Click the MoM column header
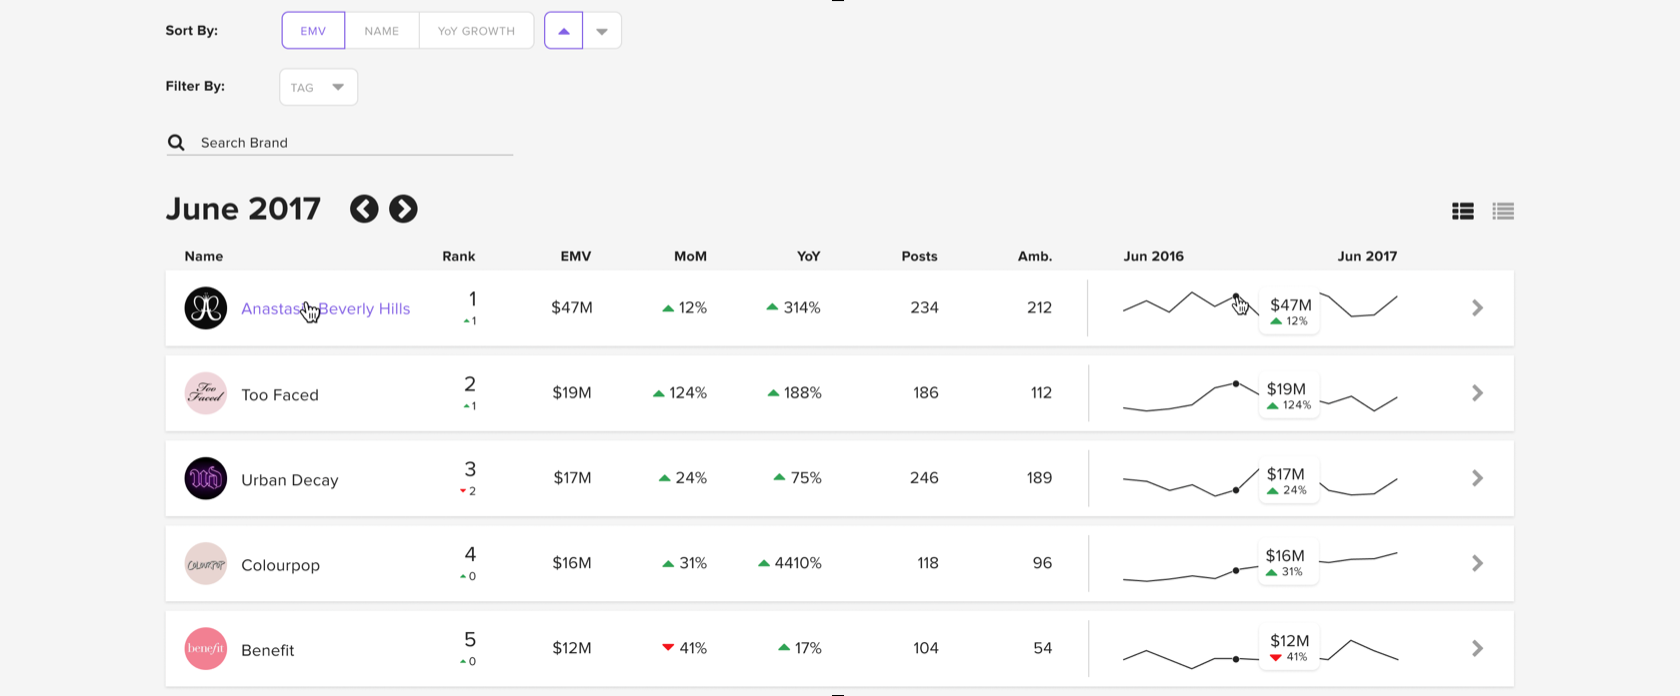 (690, 257)
